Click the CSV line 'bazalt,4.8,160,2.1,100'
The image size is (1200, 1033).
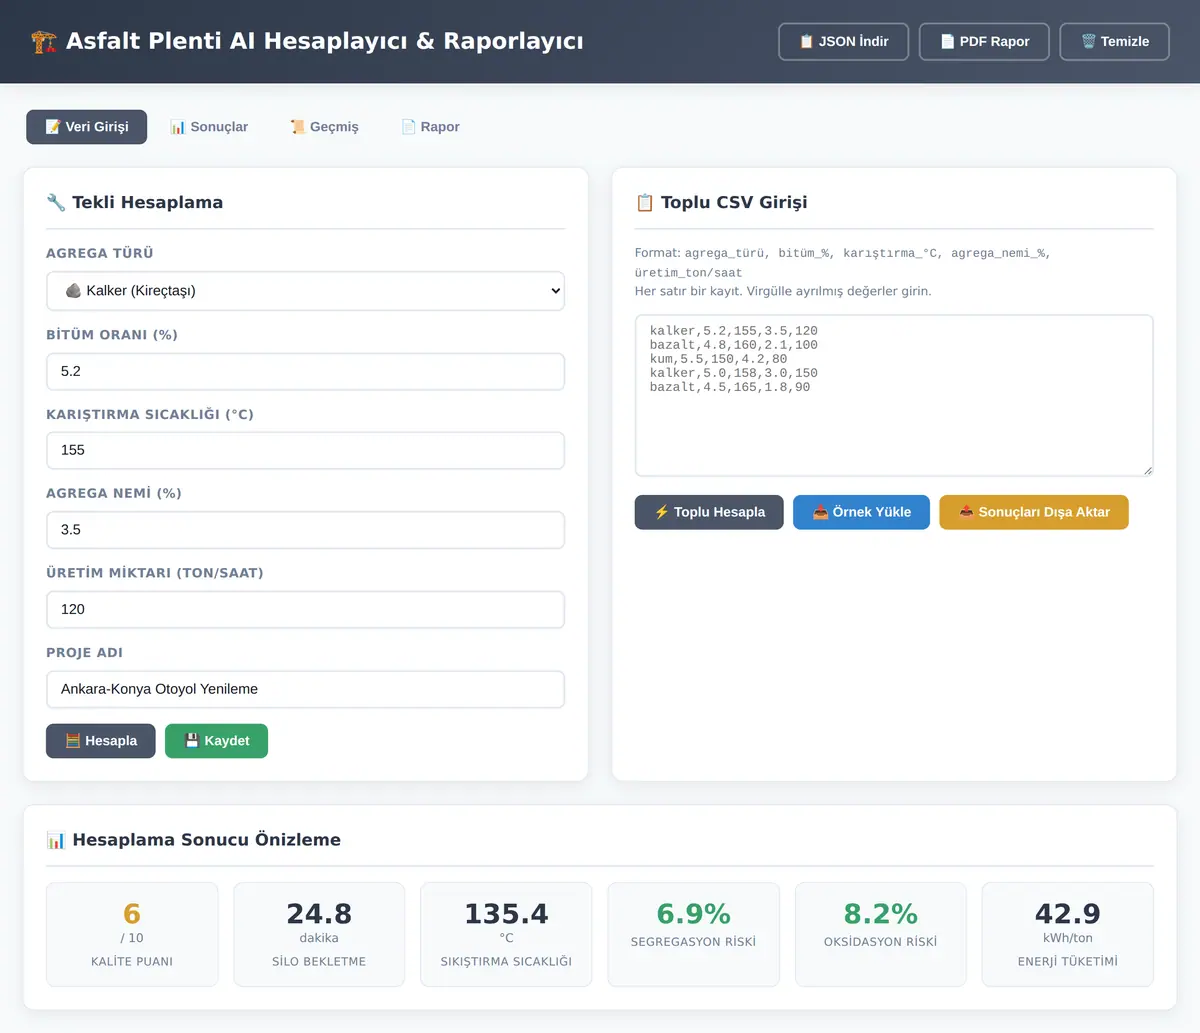click(x=733, y=345)
